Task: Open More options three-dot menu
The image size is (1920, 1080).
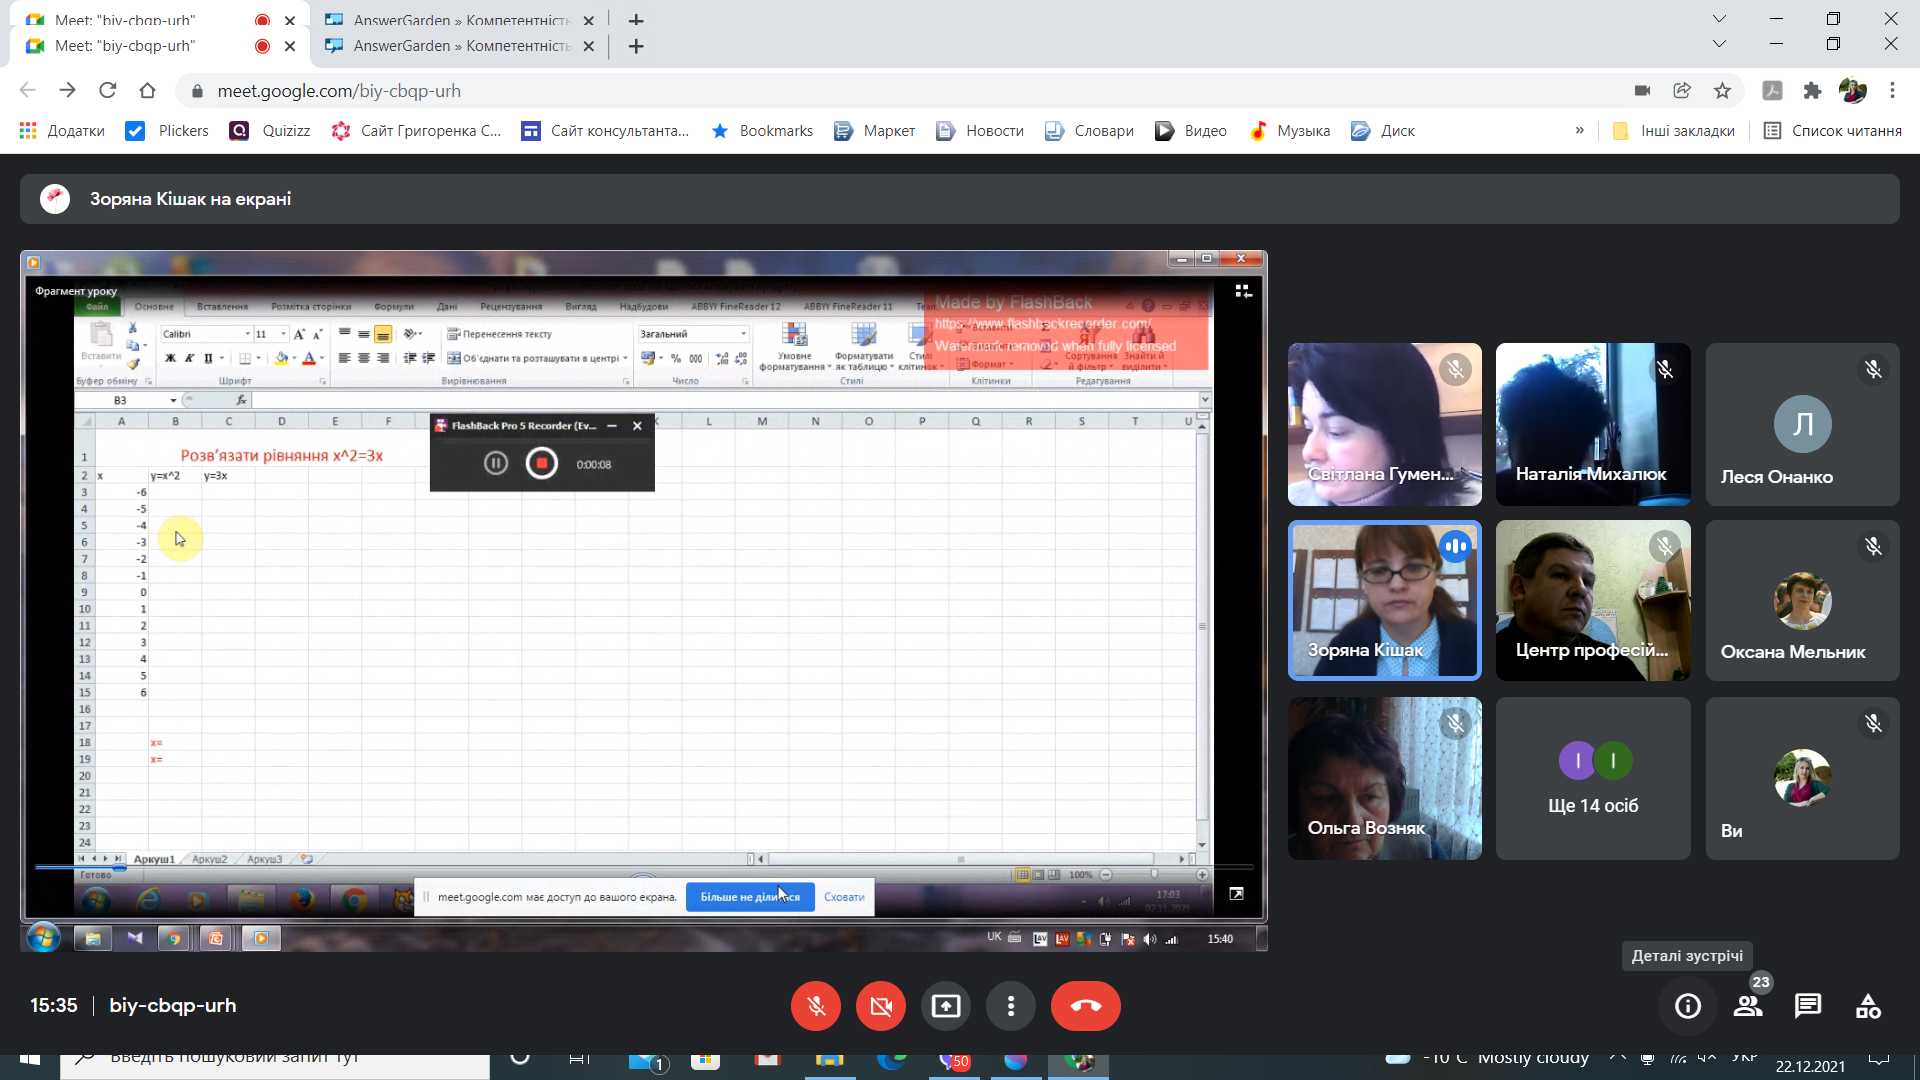Action: pyautogui.click(x=1010, y=1006)
